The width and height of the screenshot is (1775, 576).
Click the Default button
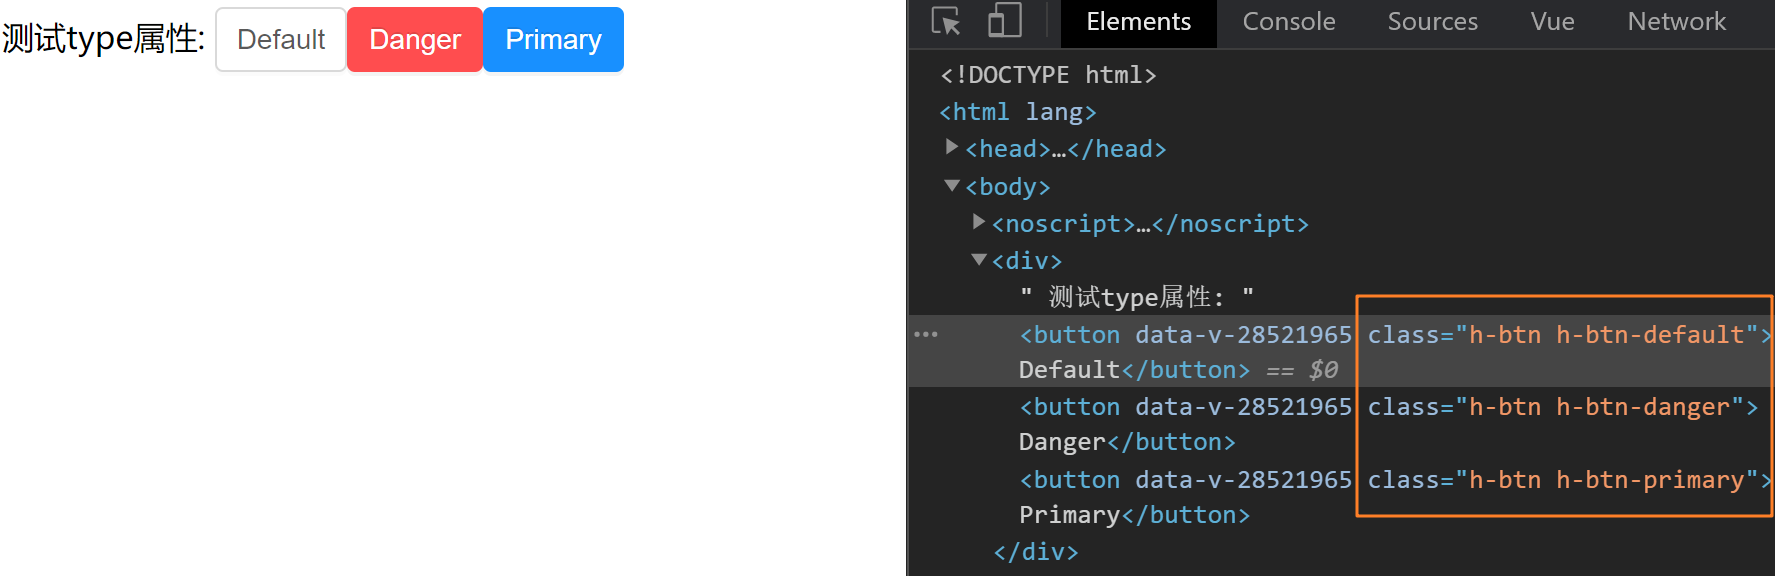coord(281,40)
